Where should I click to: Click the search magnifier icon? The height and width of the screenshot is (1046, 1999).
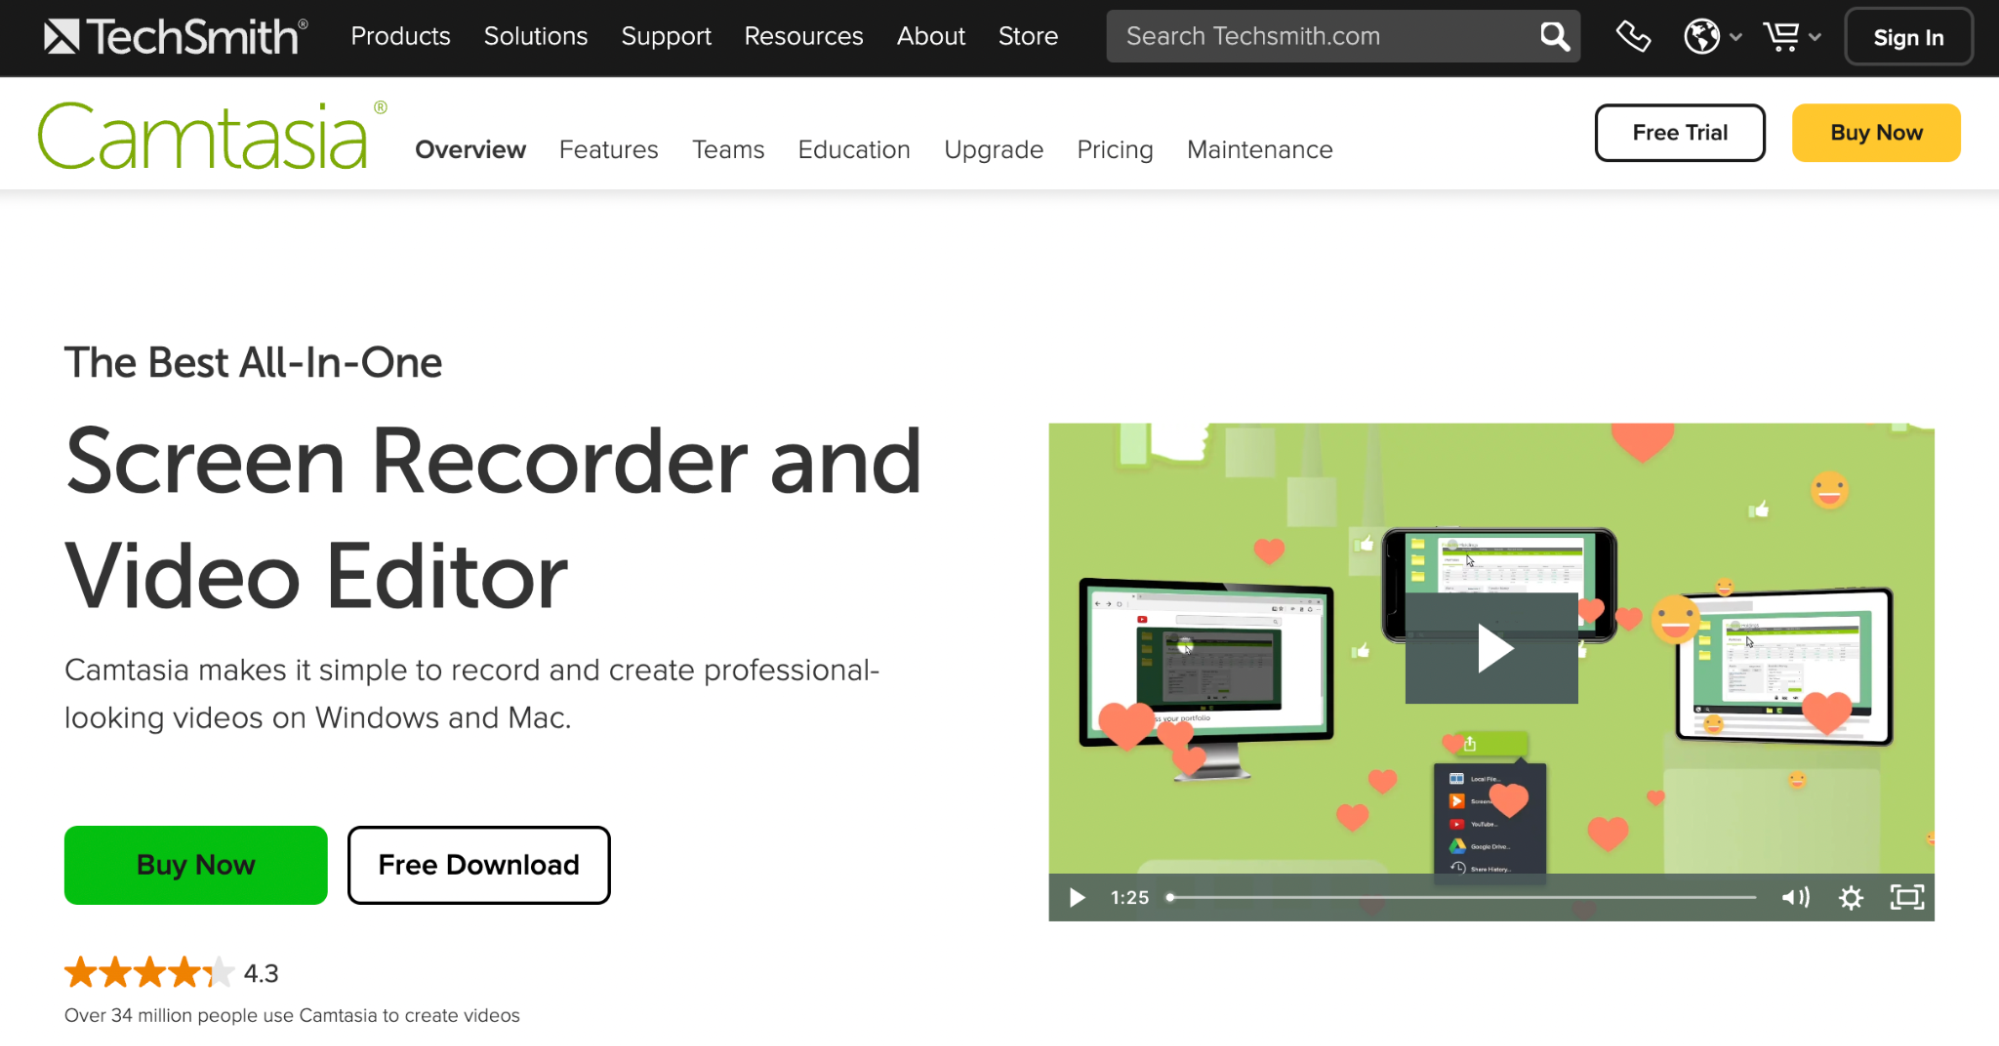1554,37
